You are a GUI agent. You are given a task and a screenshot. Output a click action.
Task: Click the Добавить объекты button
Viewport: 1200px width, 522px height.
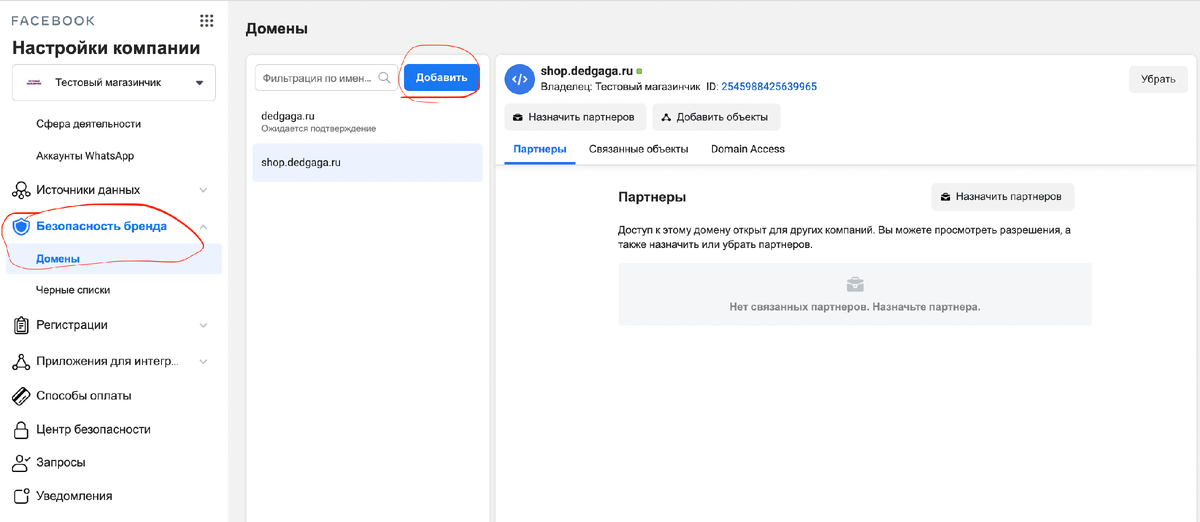(x=716, y=117)
